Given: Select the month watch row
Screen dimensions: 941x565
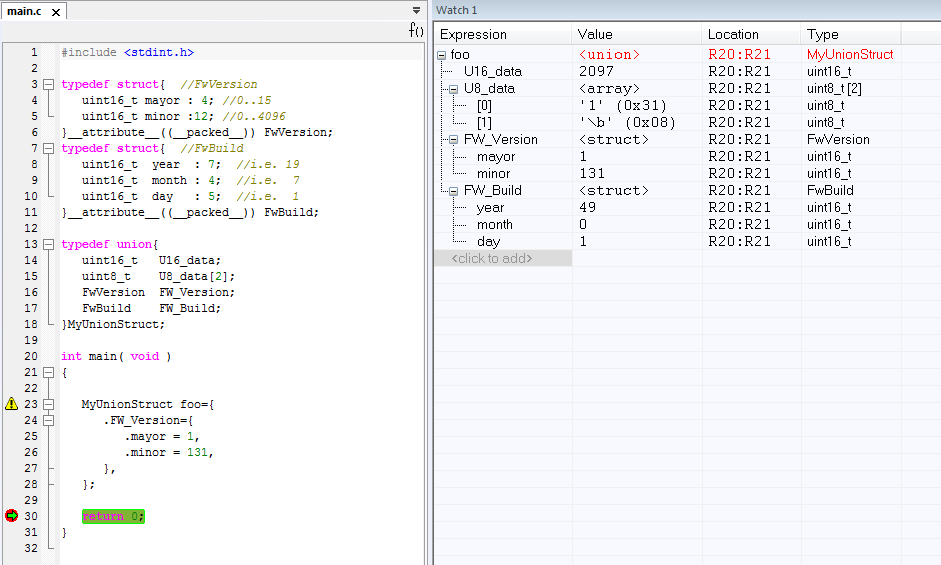Looking at the screenshot, I should click(687, 225).
